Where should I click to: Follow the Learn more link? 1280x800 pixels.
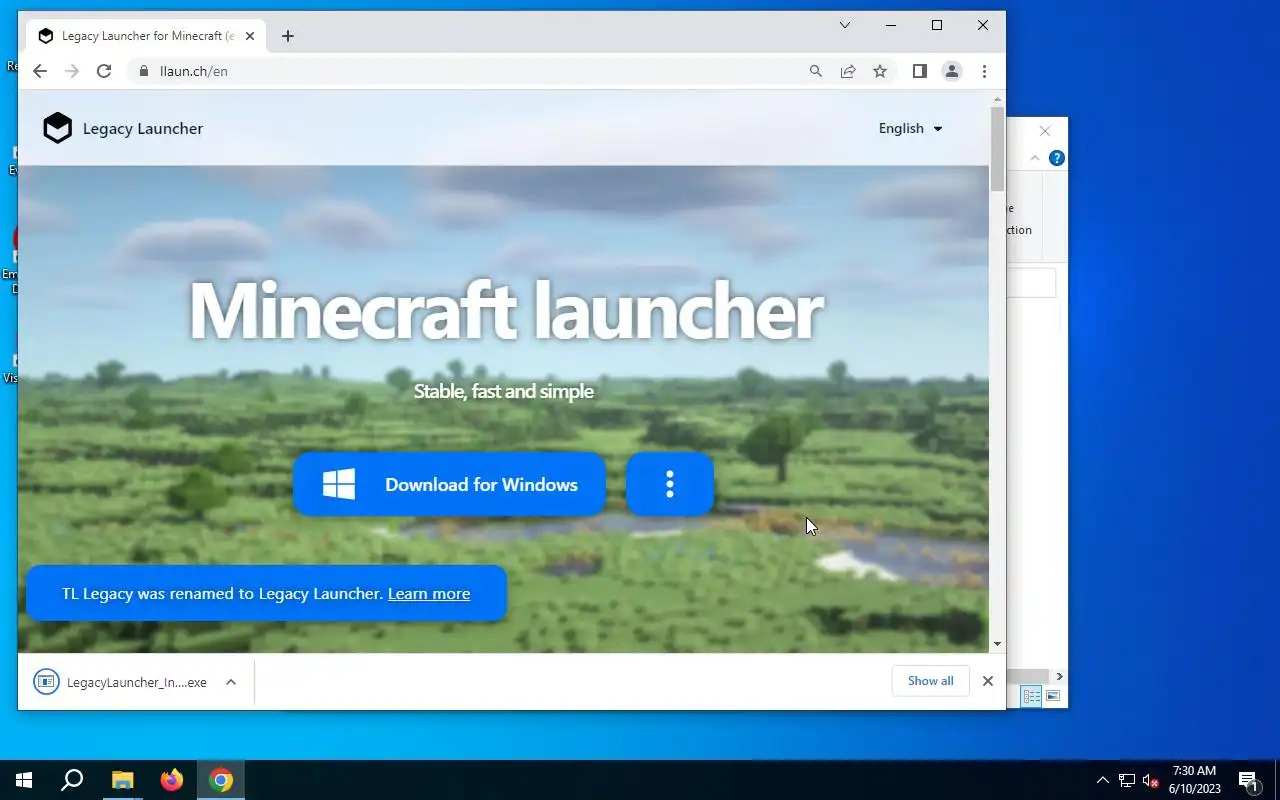click(429, 593)
